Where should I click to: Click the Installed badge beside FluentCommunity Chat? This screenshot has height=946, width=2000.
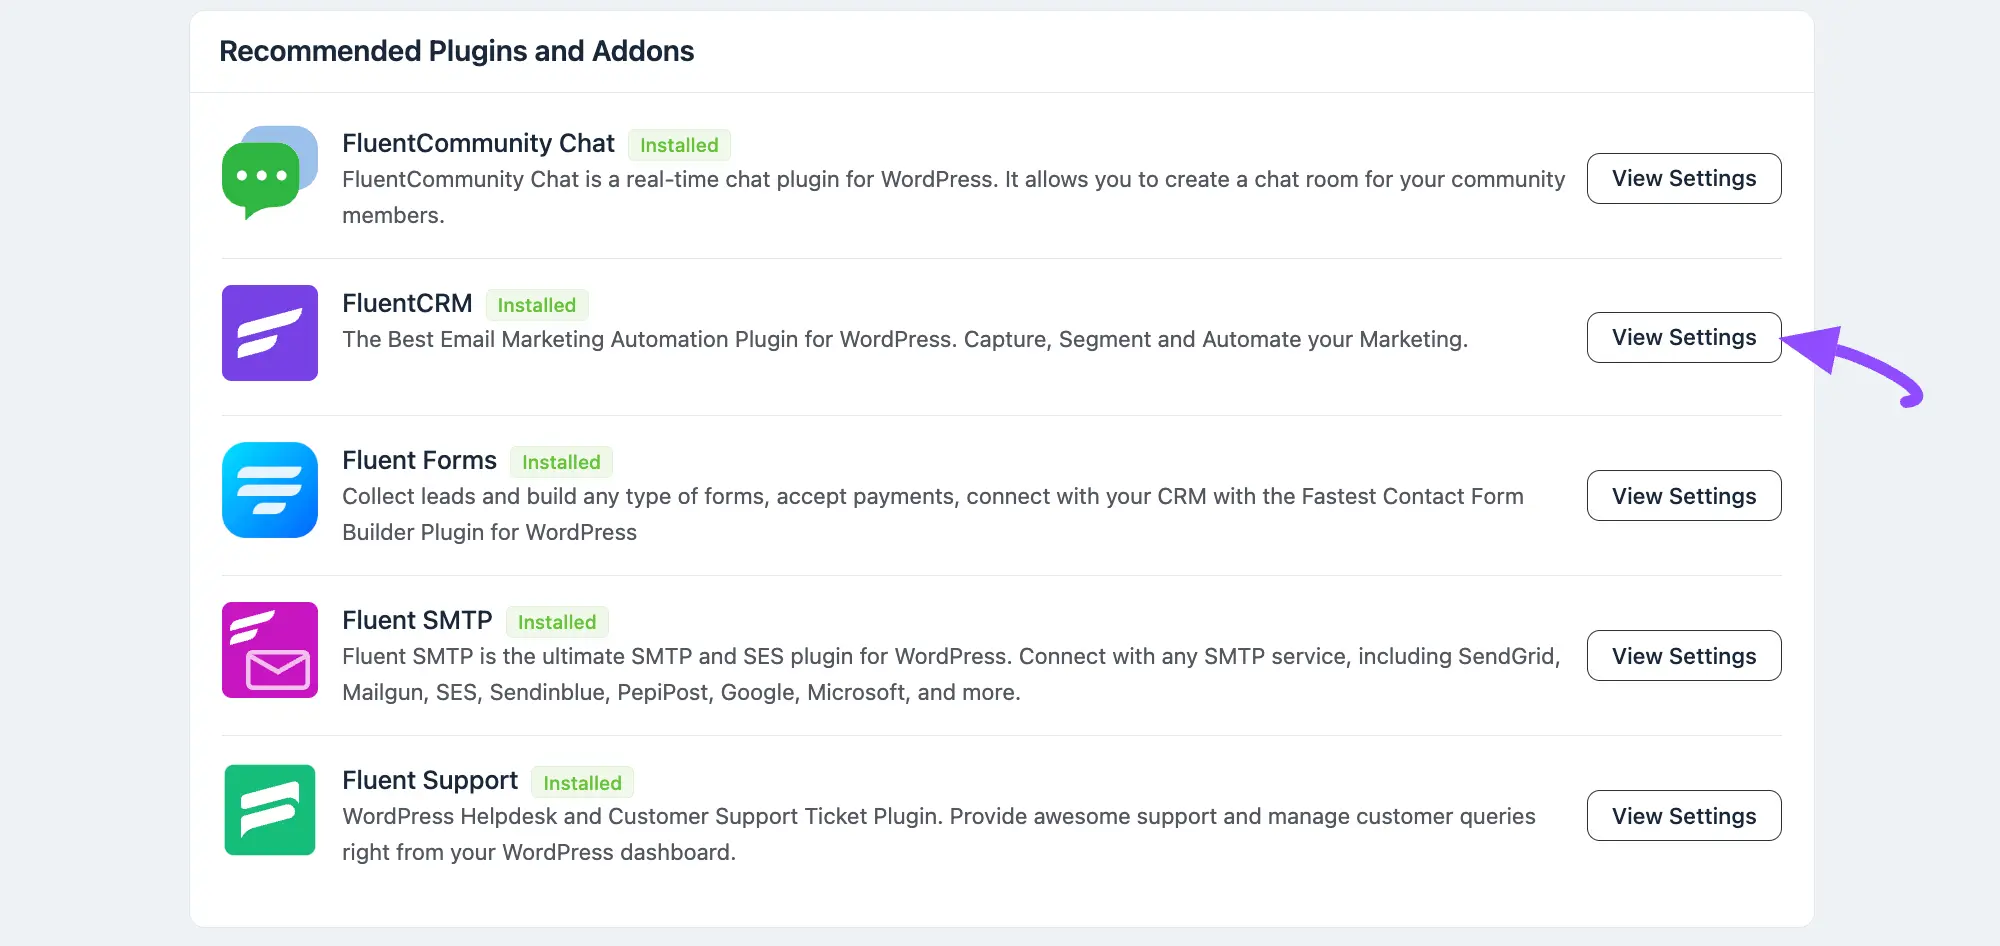click(x=679, y=145)
